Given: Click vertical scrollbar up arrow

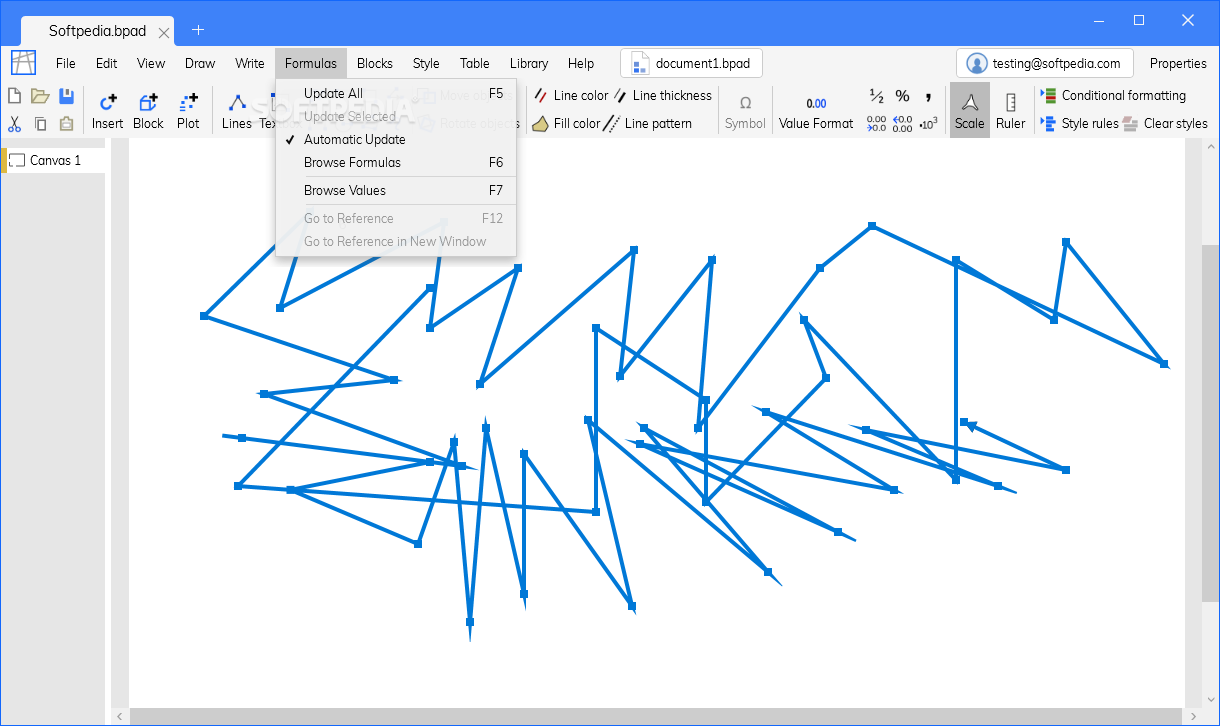Looking at the screenshot, I should tap(1210, 147).
